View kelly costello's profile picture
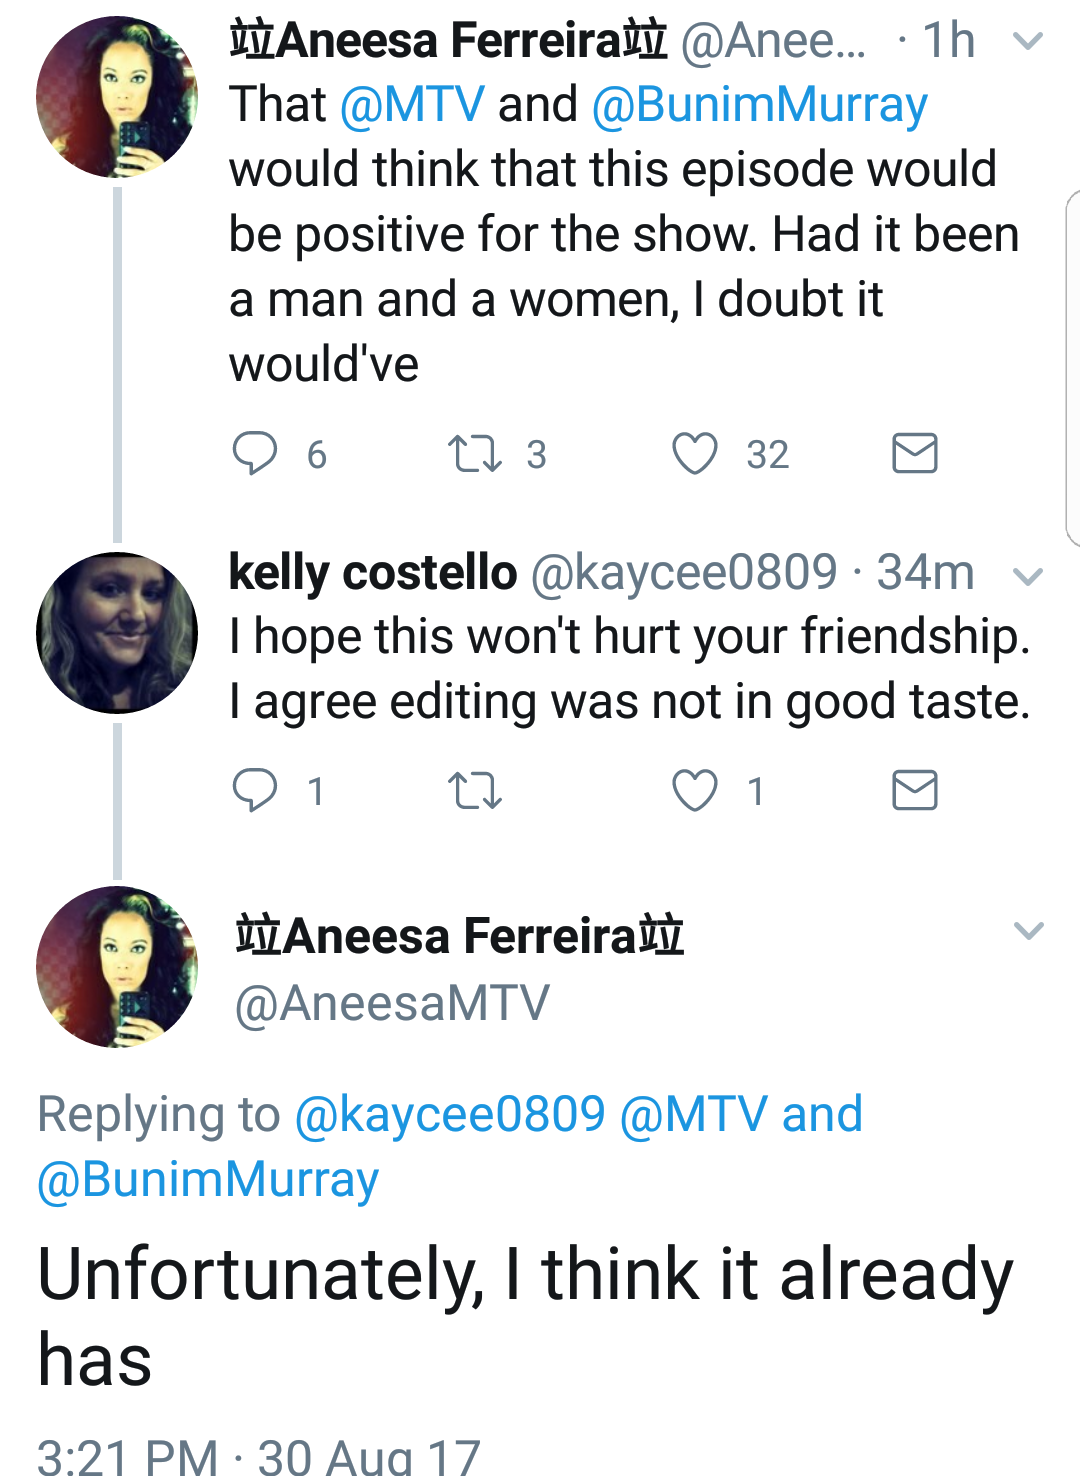Viewport: 1080px width, 1476px height. 116,632
